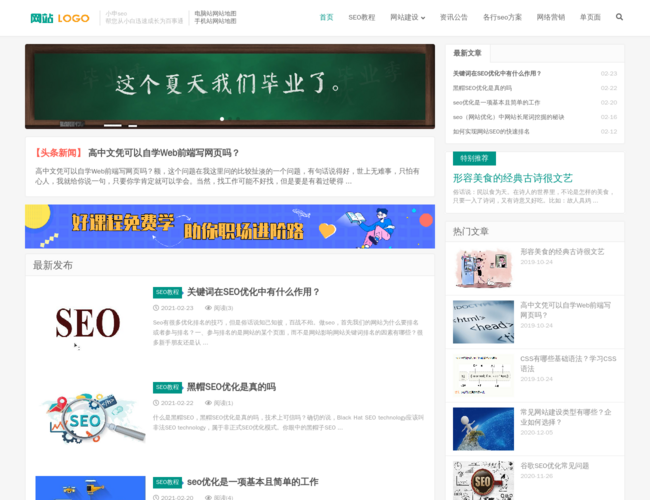Open hot article 常见网站建设类型有哪些？
650x500 pixels.
click(565, 417)
